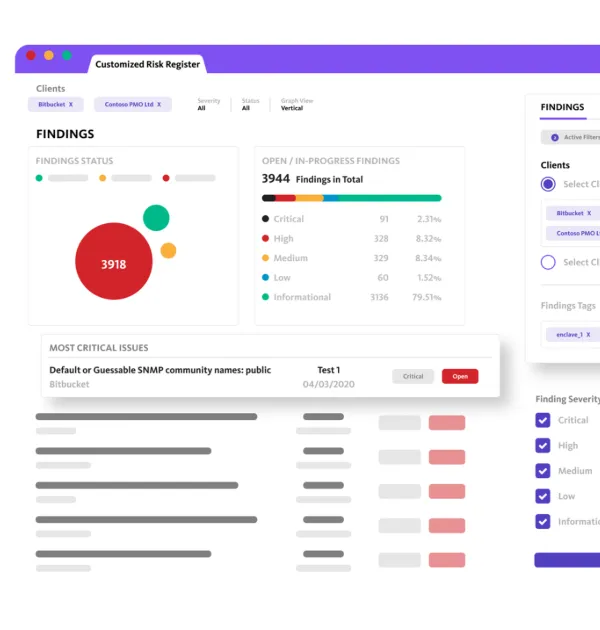Remove Bitbucket tag in side panel
600x630 pixels.
[589, 213]
